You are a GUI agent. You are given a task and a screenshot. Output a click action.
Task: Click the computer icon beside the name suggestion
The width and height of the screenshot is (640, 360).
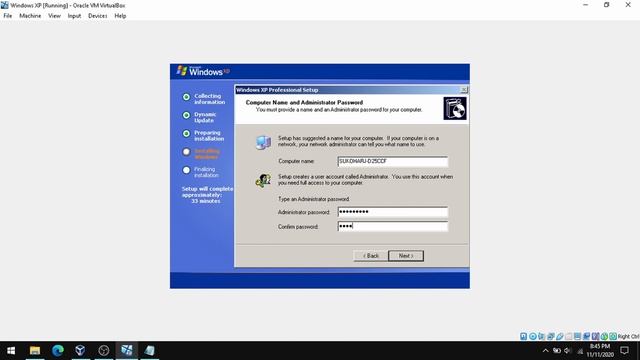click(x=263, y=142)
